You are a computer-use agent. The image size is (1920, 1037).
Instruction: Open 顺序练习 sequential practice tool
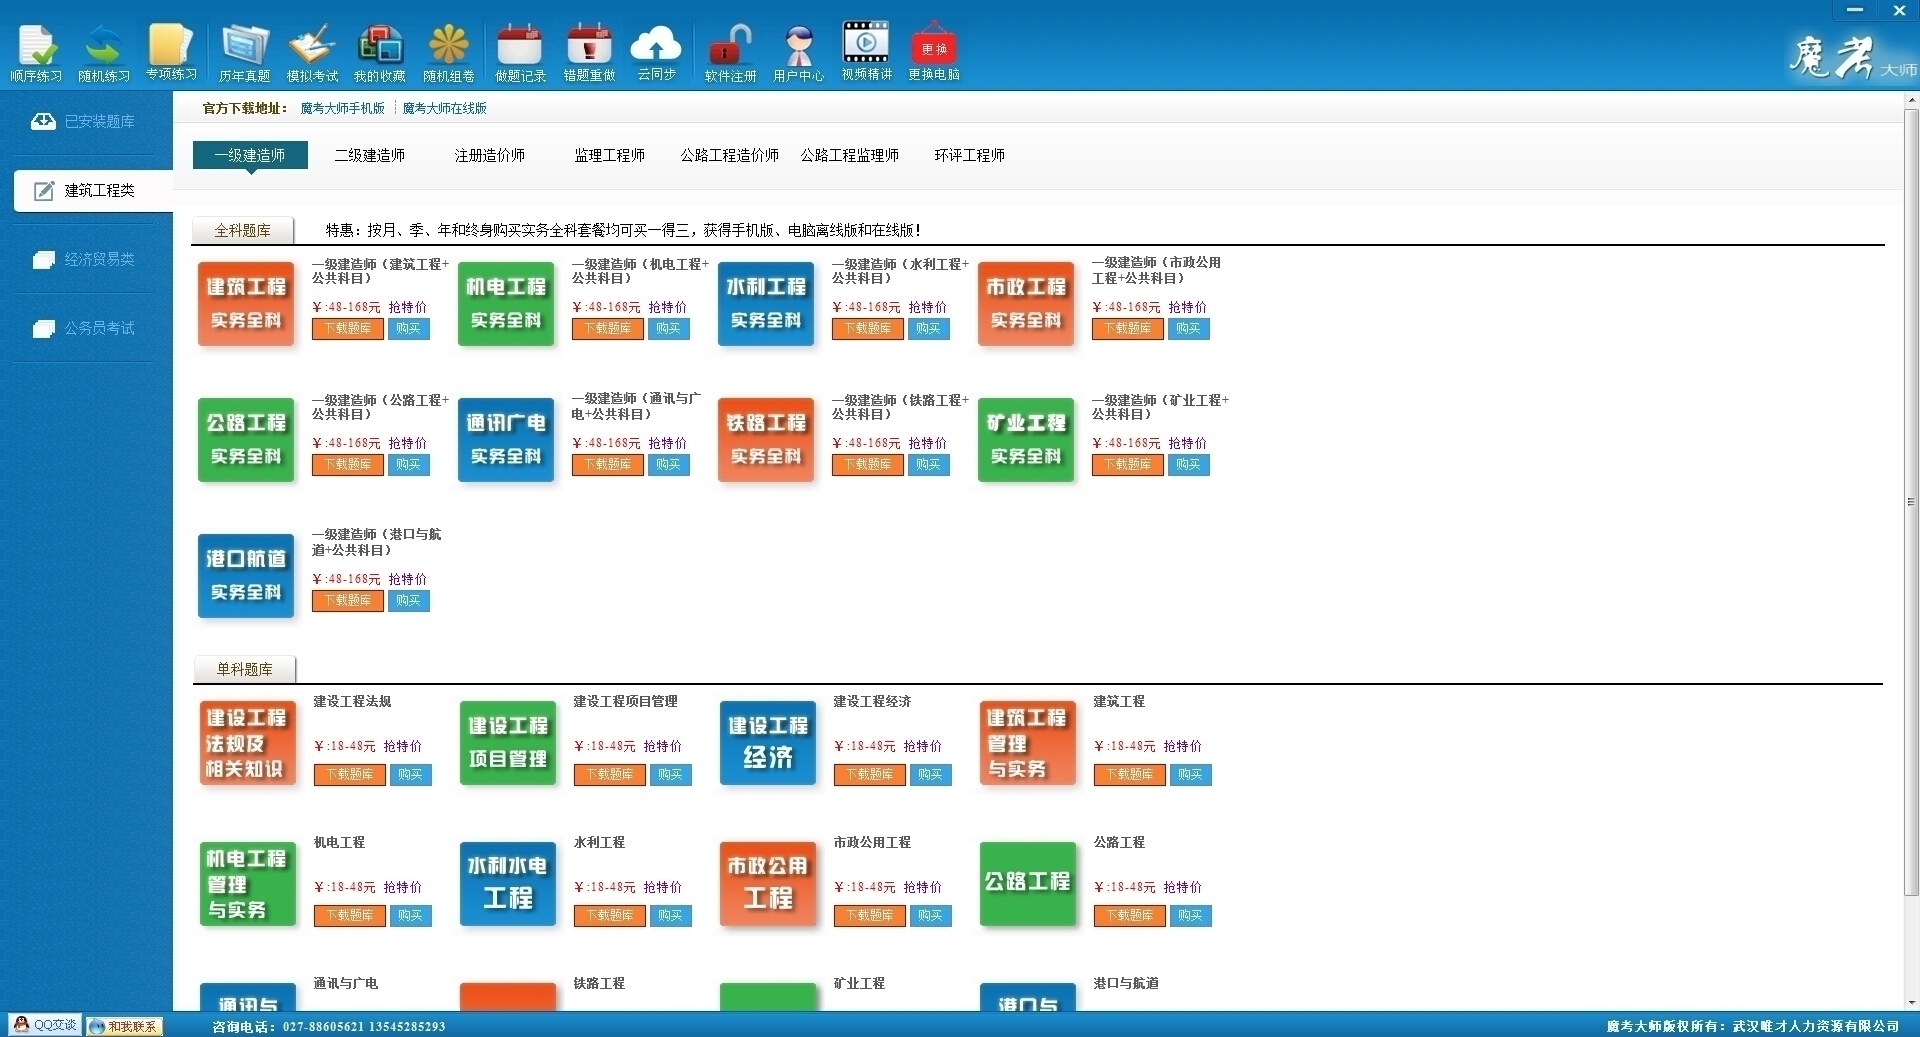[36, 53]
